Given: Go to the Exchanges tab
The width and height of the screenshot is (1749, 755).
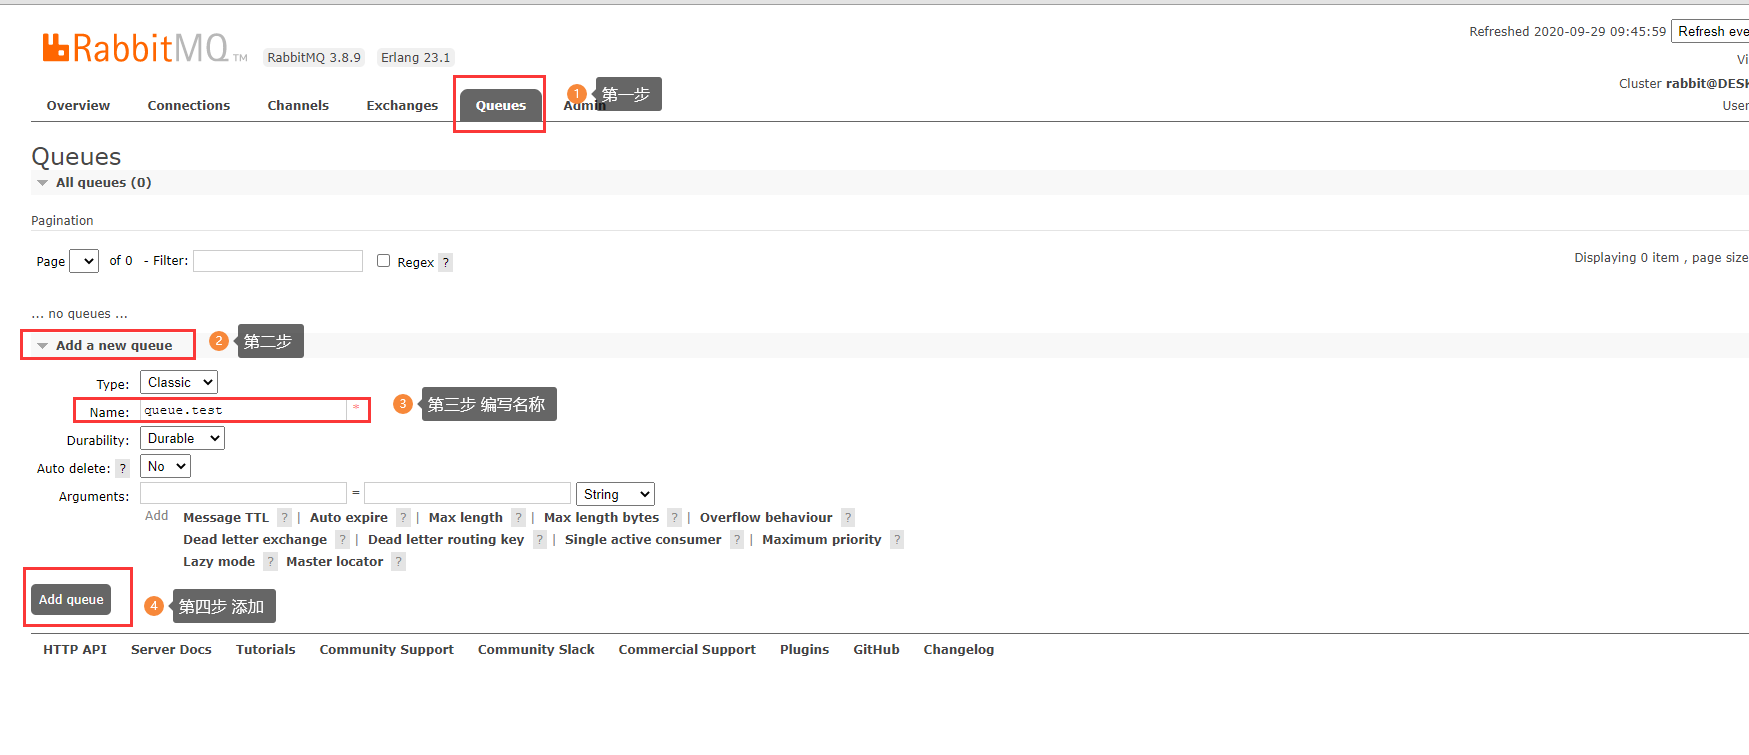Looking at the screenshot, I should coord(402,105).
